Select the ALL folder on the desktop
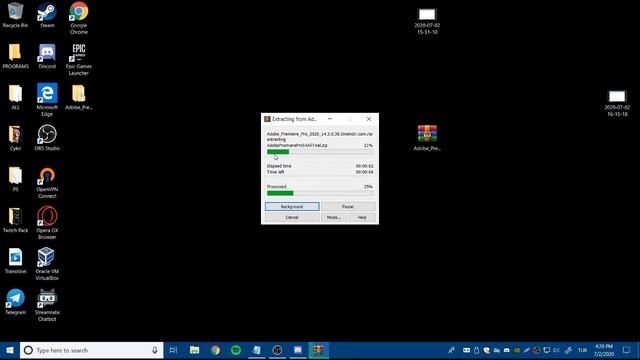 click(15, 97)
